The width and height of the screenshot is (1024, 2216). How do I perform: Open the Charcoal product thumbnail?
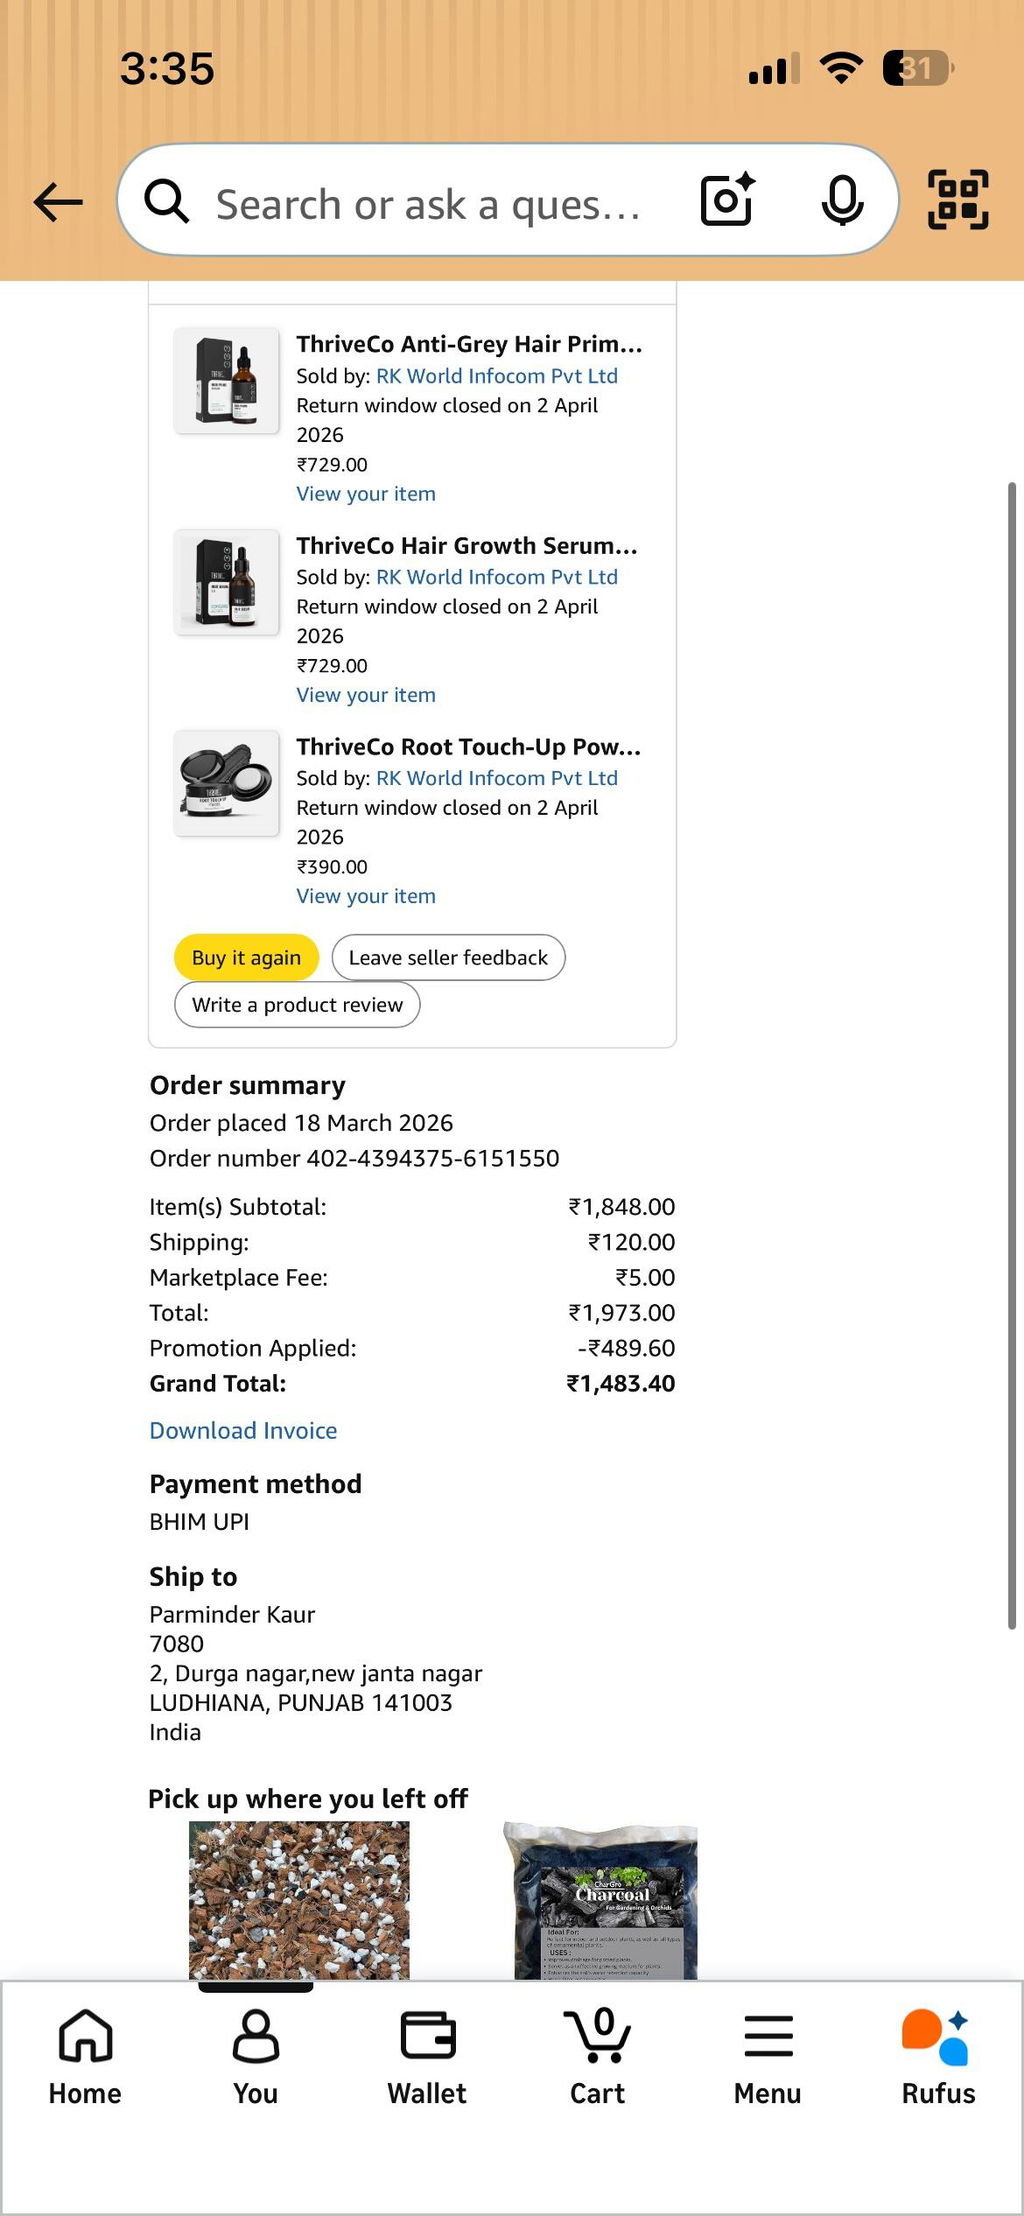[603, 1900]
